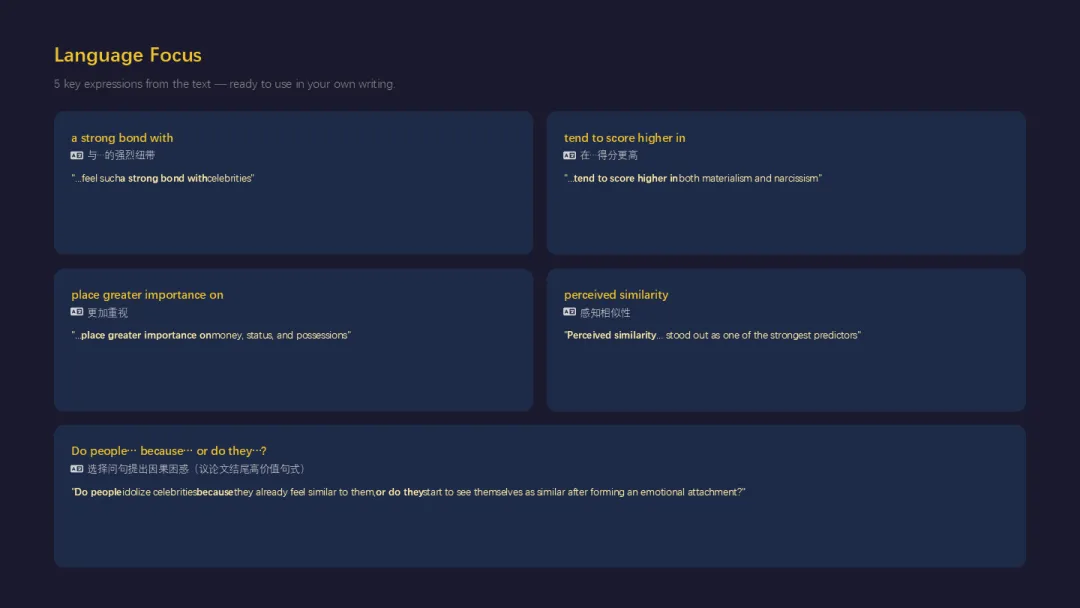Select the 'perceived similarity' heading
The width and height of the screenshot is (1080, 608).
coord(616,295)
